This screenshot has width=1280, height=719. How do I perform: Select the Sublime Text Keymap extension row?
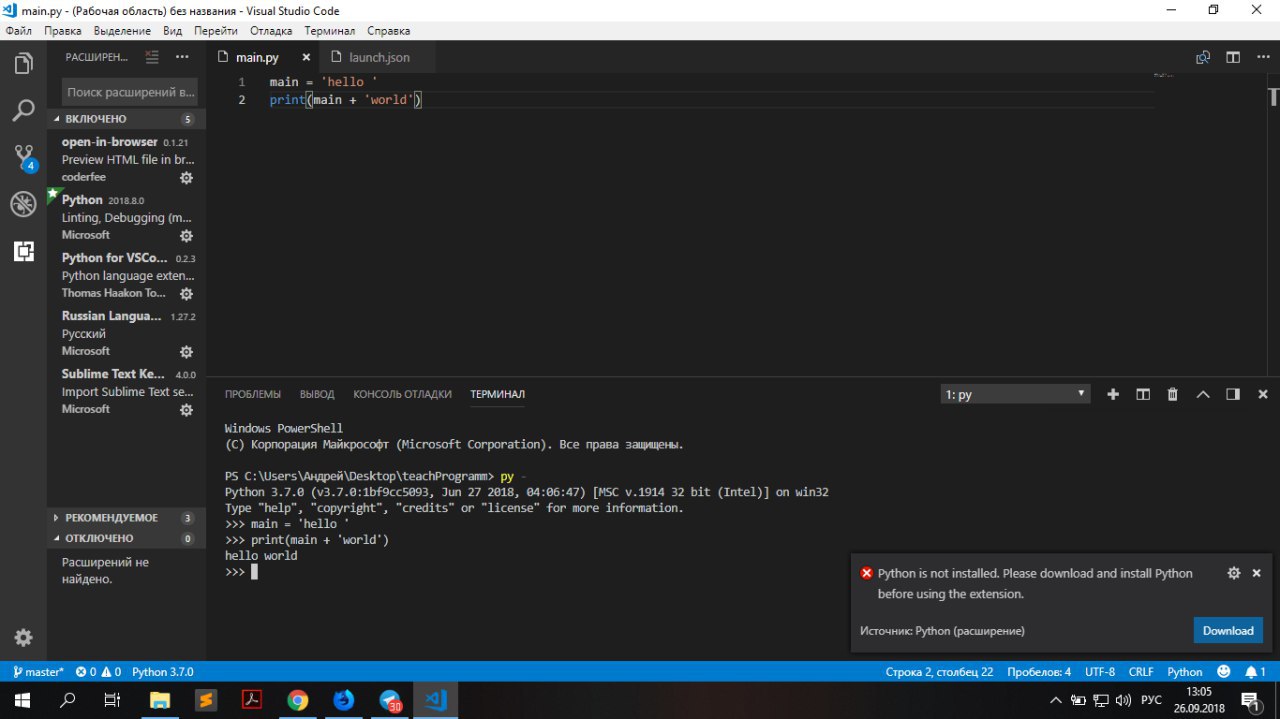(x=126, y=391)
